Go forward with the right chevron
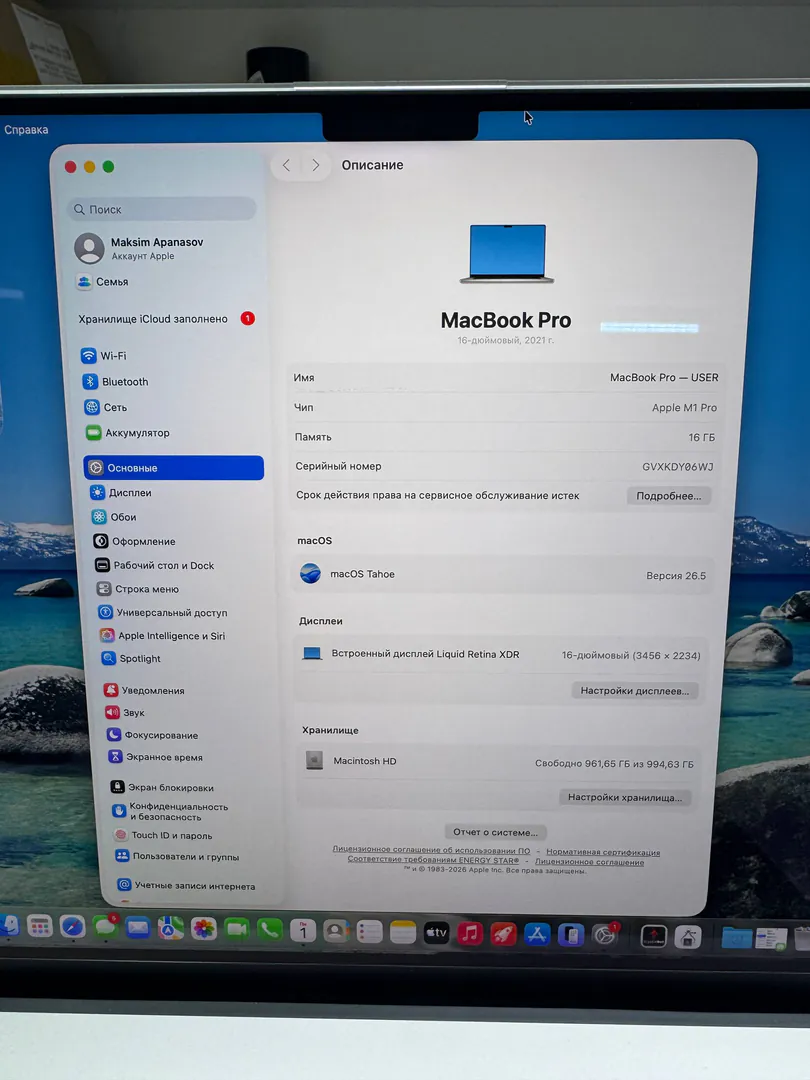 coord(315,165)
